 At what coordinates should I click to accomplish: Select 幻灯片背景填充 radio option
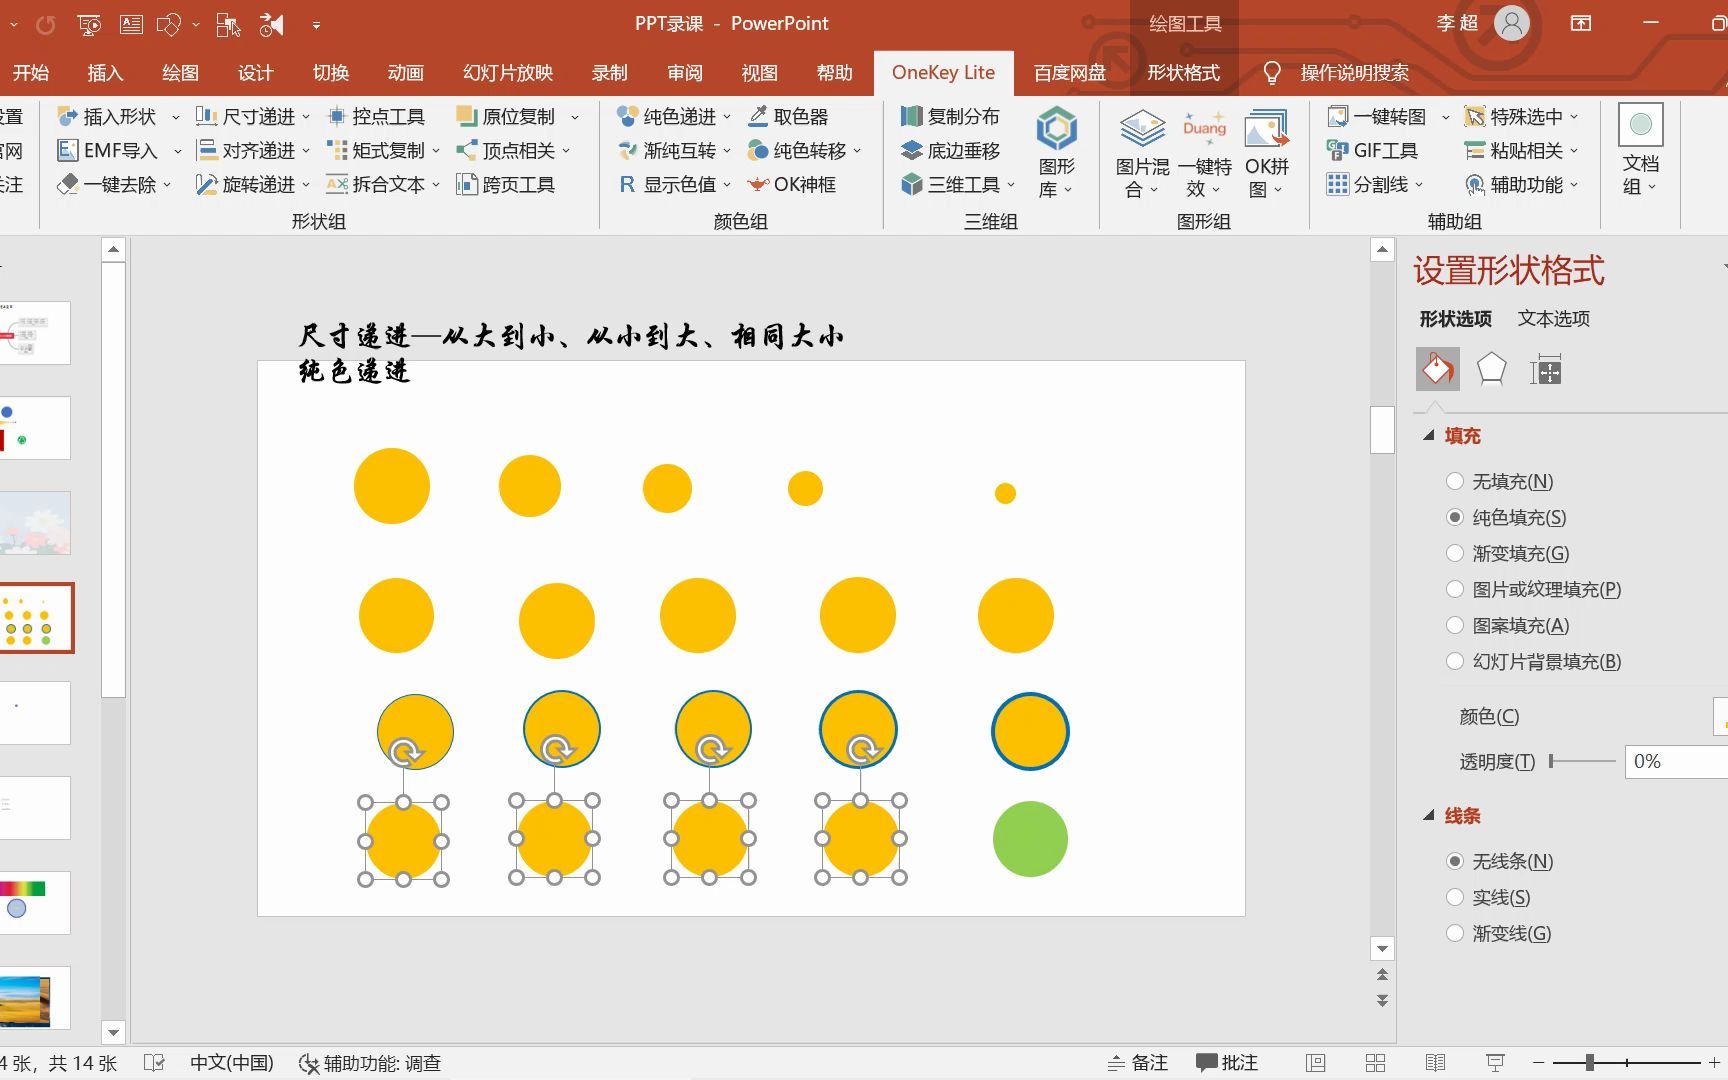click(x=1455, y=661)
